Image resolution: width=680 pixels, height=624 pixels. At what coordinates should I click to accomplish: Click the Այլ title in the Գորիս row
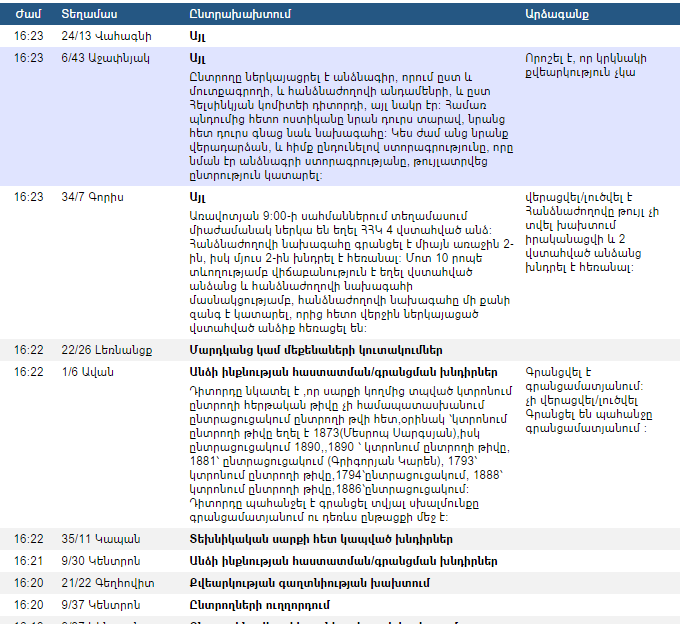(197, 197)
